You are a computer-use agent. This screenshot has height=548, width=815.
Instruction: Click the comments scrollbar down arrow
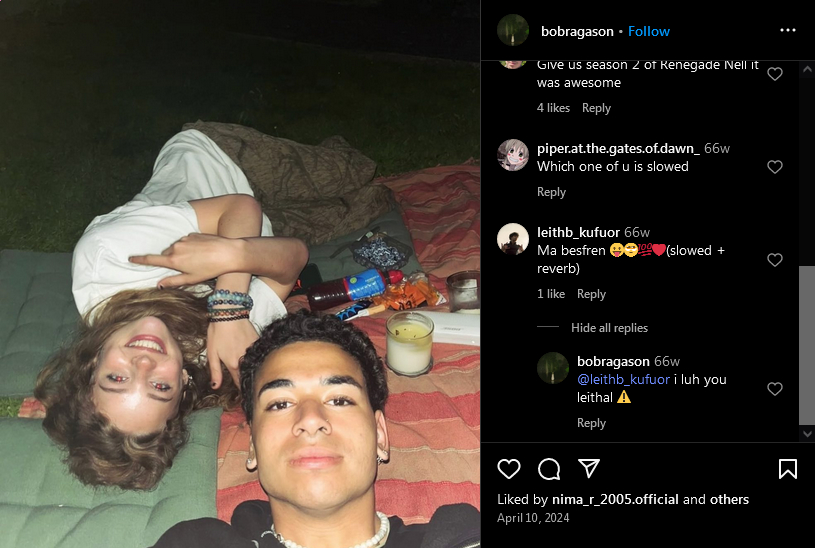coord(807,434)
